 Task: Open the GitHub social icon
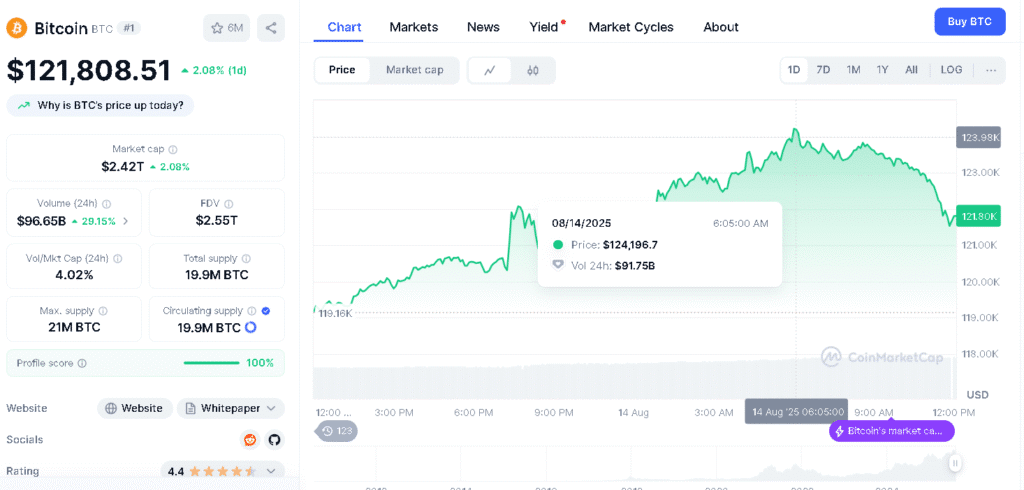click(274, 440)
